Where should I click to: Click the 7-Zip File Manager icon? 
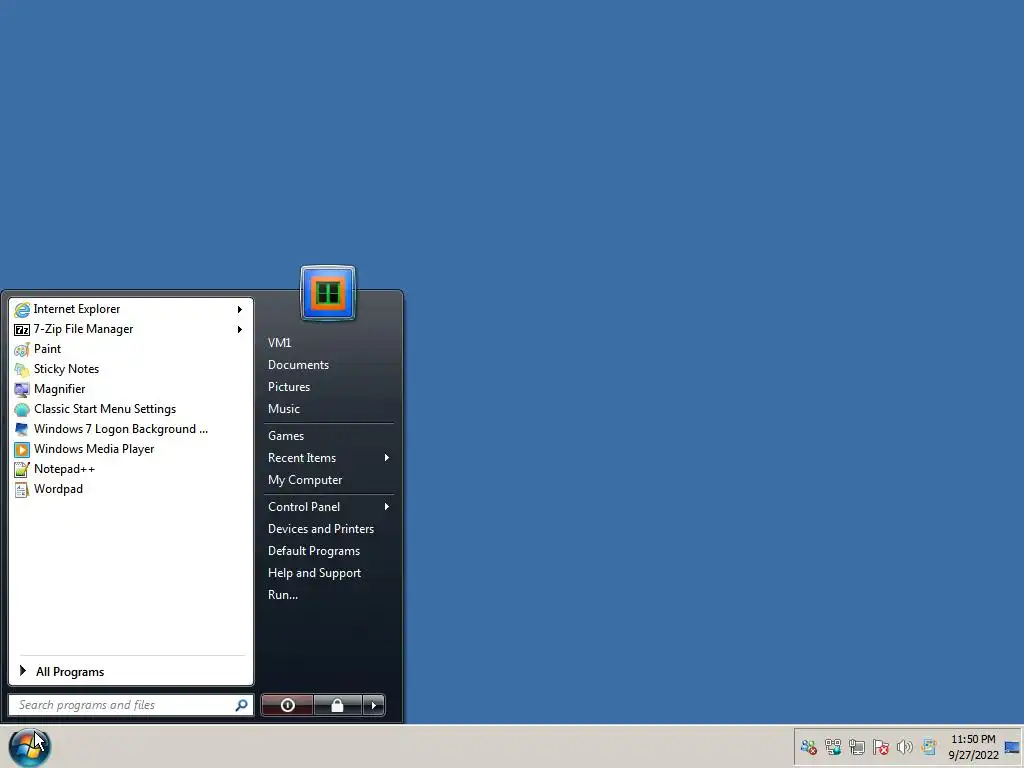22,330
